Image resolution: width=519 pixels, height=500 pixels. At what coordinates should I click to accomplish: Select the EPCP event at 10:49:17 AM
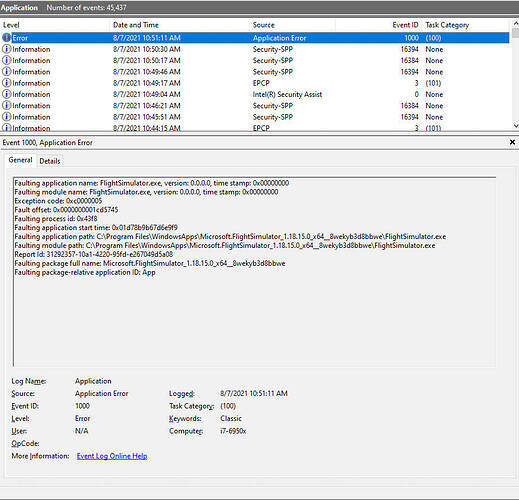click(x=255, y=83)
